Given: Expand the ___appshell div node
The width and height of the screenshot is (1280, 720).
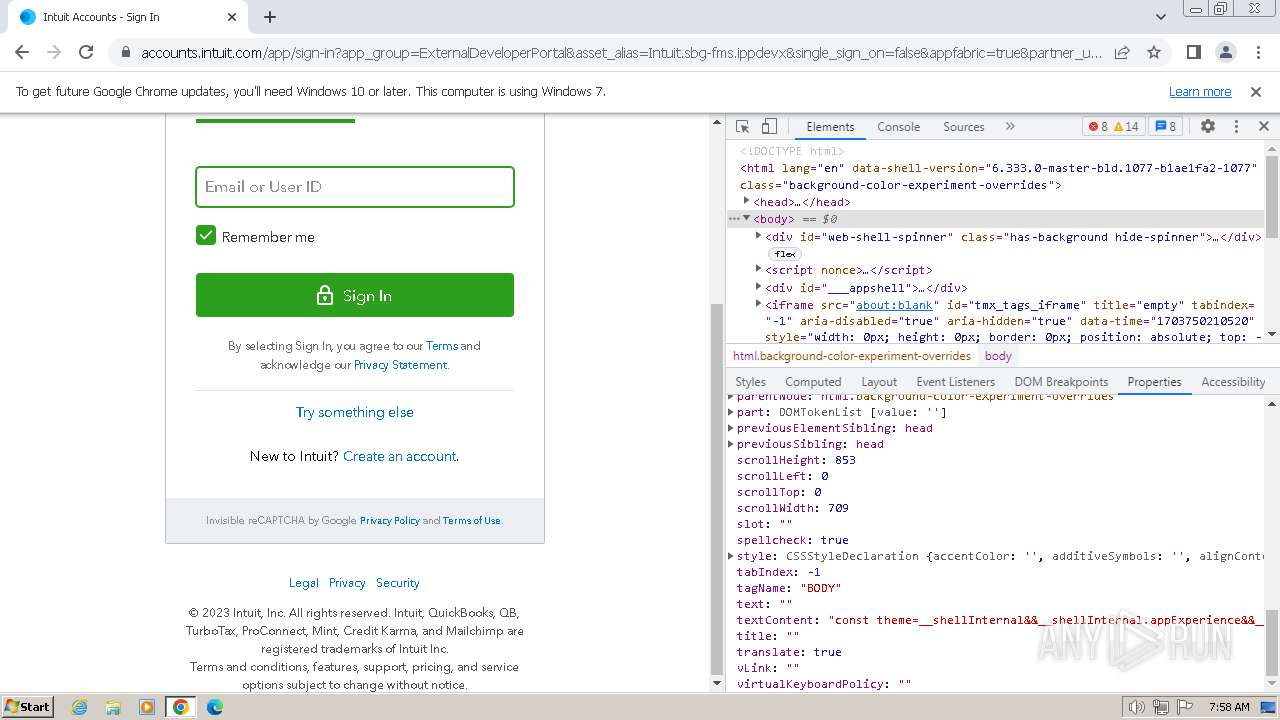Looking at the screenshot, I should tap(758, 287).
